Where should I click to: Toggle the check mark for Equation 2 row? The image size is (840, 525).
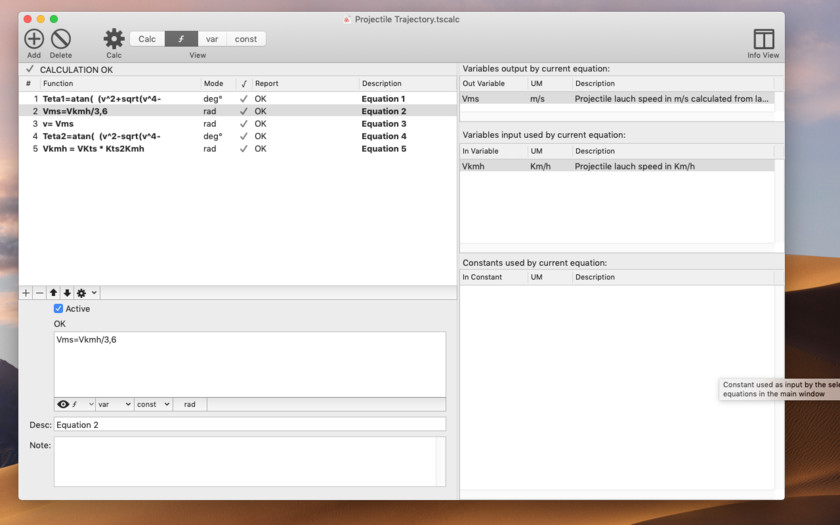click(x=244, y=111)
